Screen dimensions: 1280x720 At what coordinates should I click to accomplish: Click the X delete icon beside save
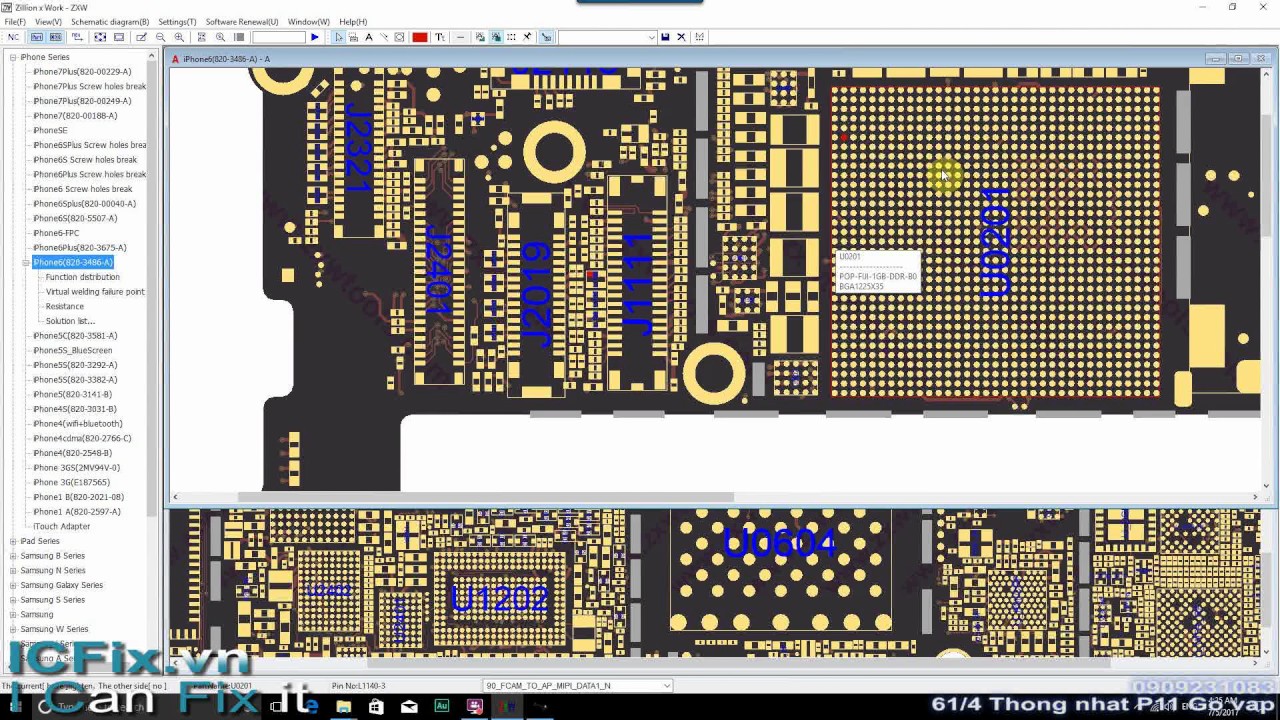(x=681, y=37)
